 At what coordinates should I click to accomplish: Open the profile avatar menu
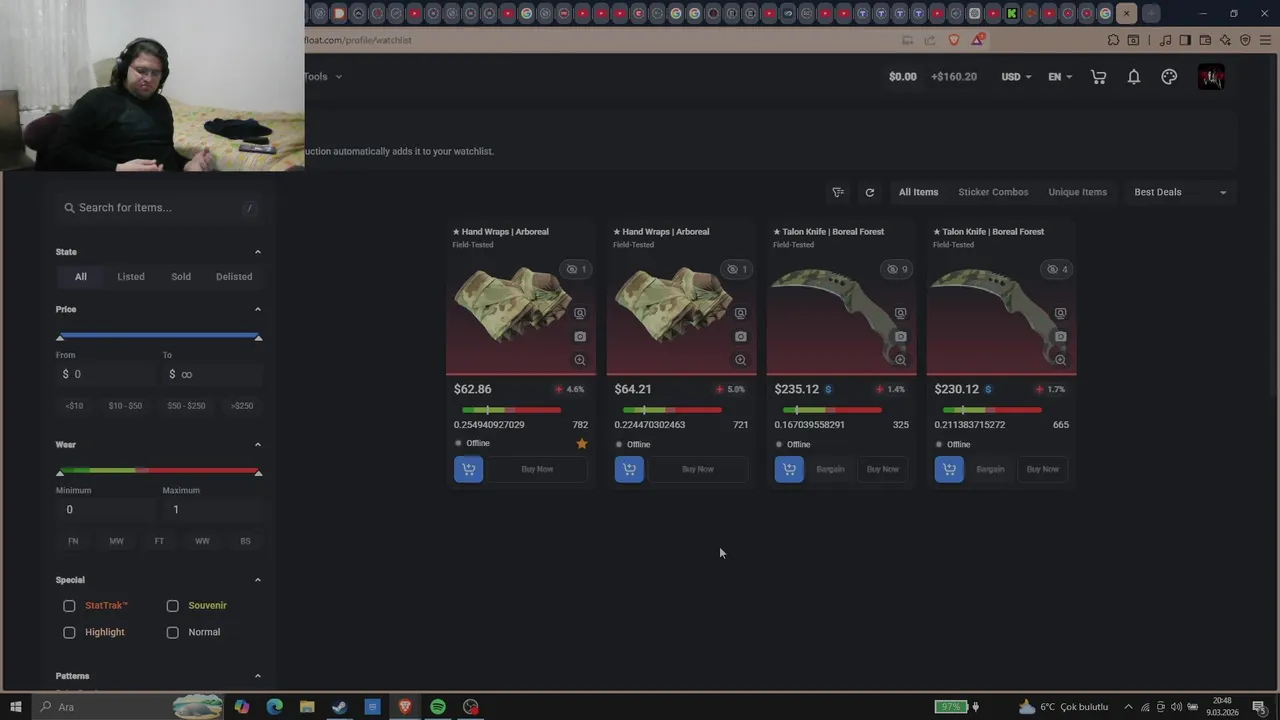coord(1211,77)
